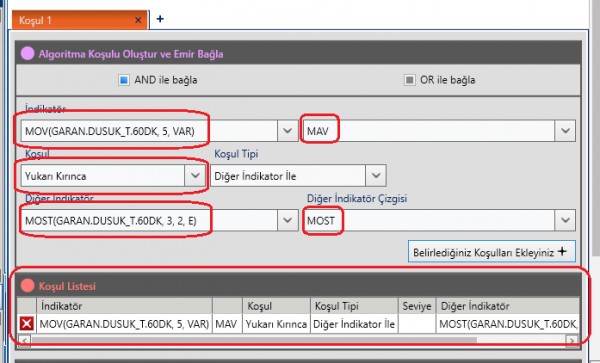The height and width of the screenshot is (363, 600).
Task: Open the MAV line dropdown arrow
Action: pyautogui.click(x=565, y=131)
